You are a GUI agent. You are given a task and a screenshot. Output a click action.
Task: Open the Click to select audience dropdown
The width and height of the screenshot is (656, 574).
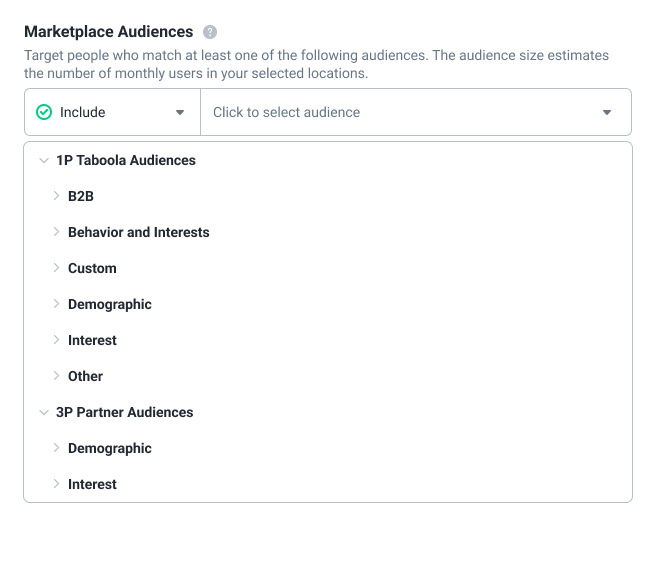pos(607,112)
